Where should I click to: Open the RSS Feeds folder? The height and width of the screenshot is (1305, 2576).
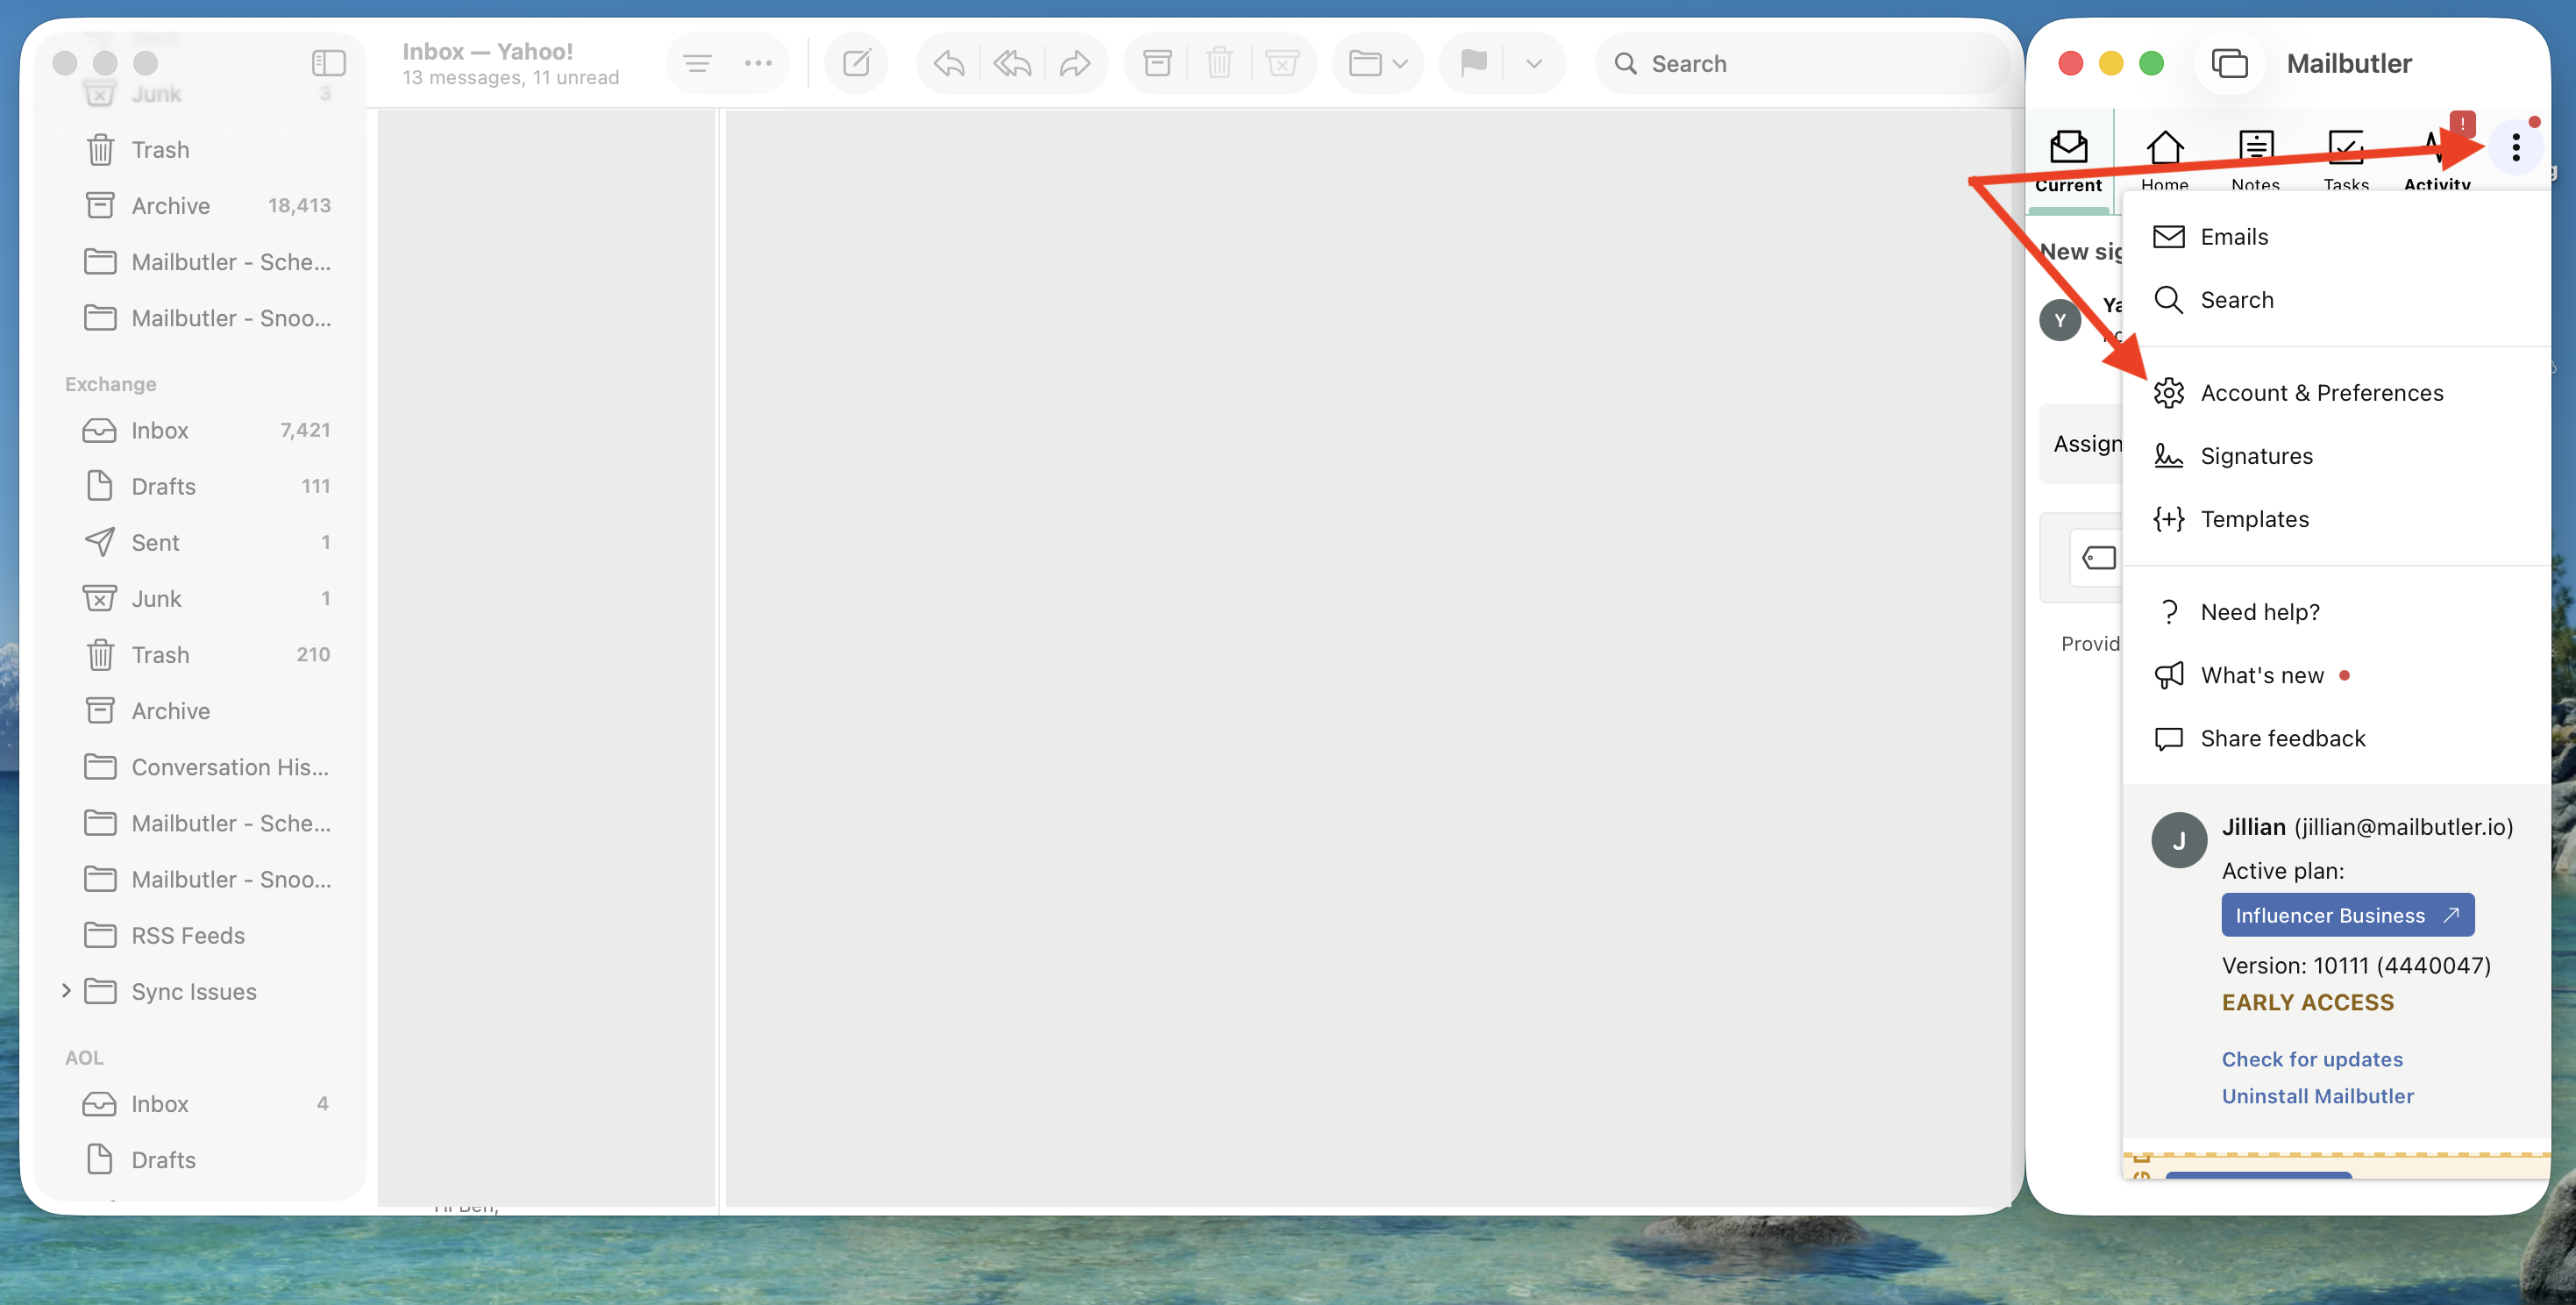point(200,935)
